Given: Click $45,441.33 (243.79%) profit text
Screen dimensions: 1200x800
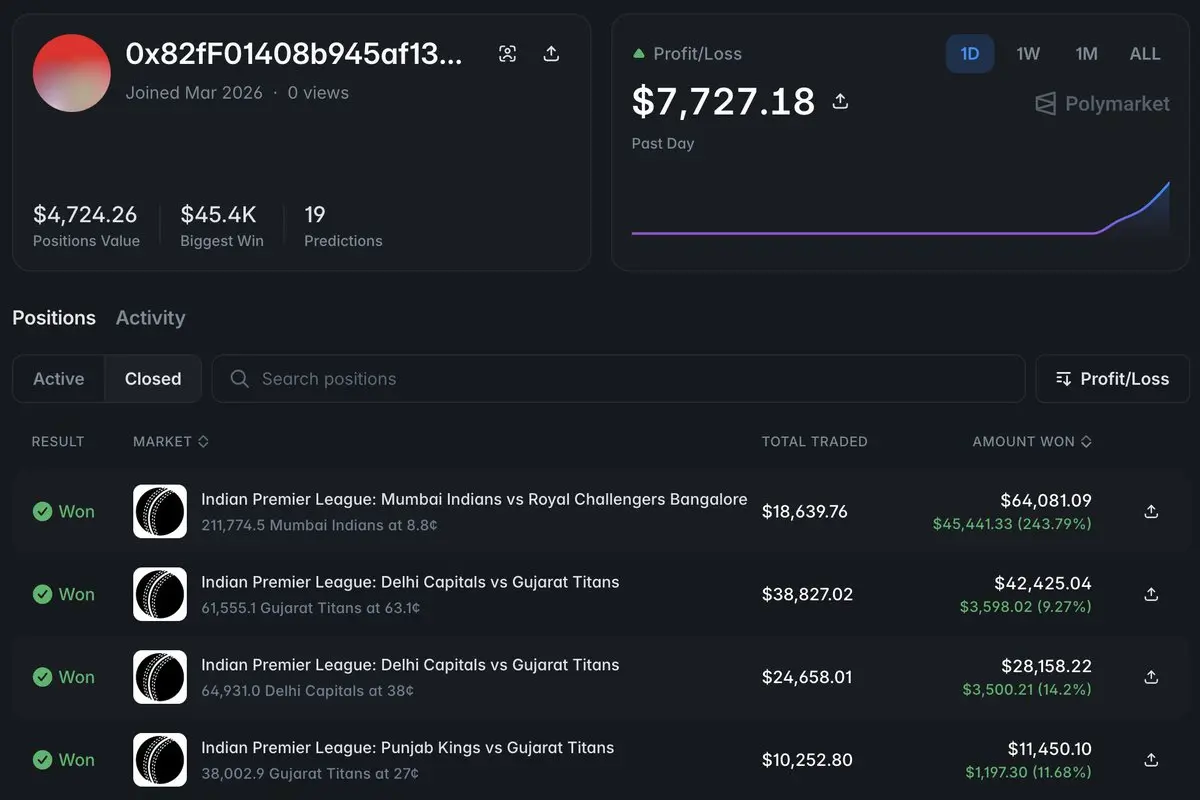Looking at the screenshot, I should [x=1012, y=523].
